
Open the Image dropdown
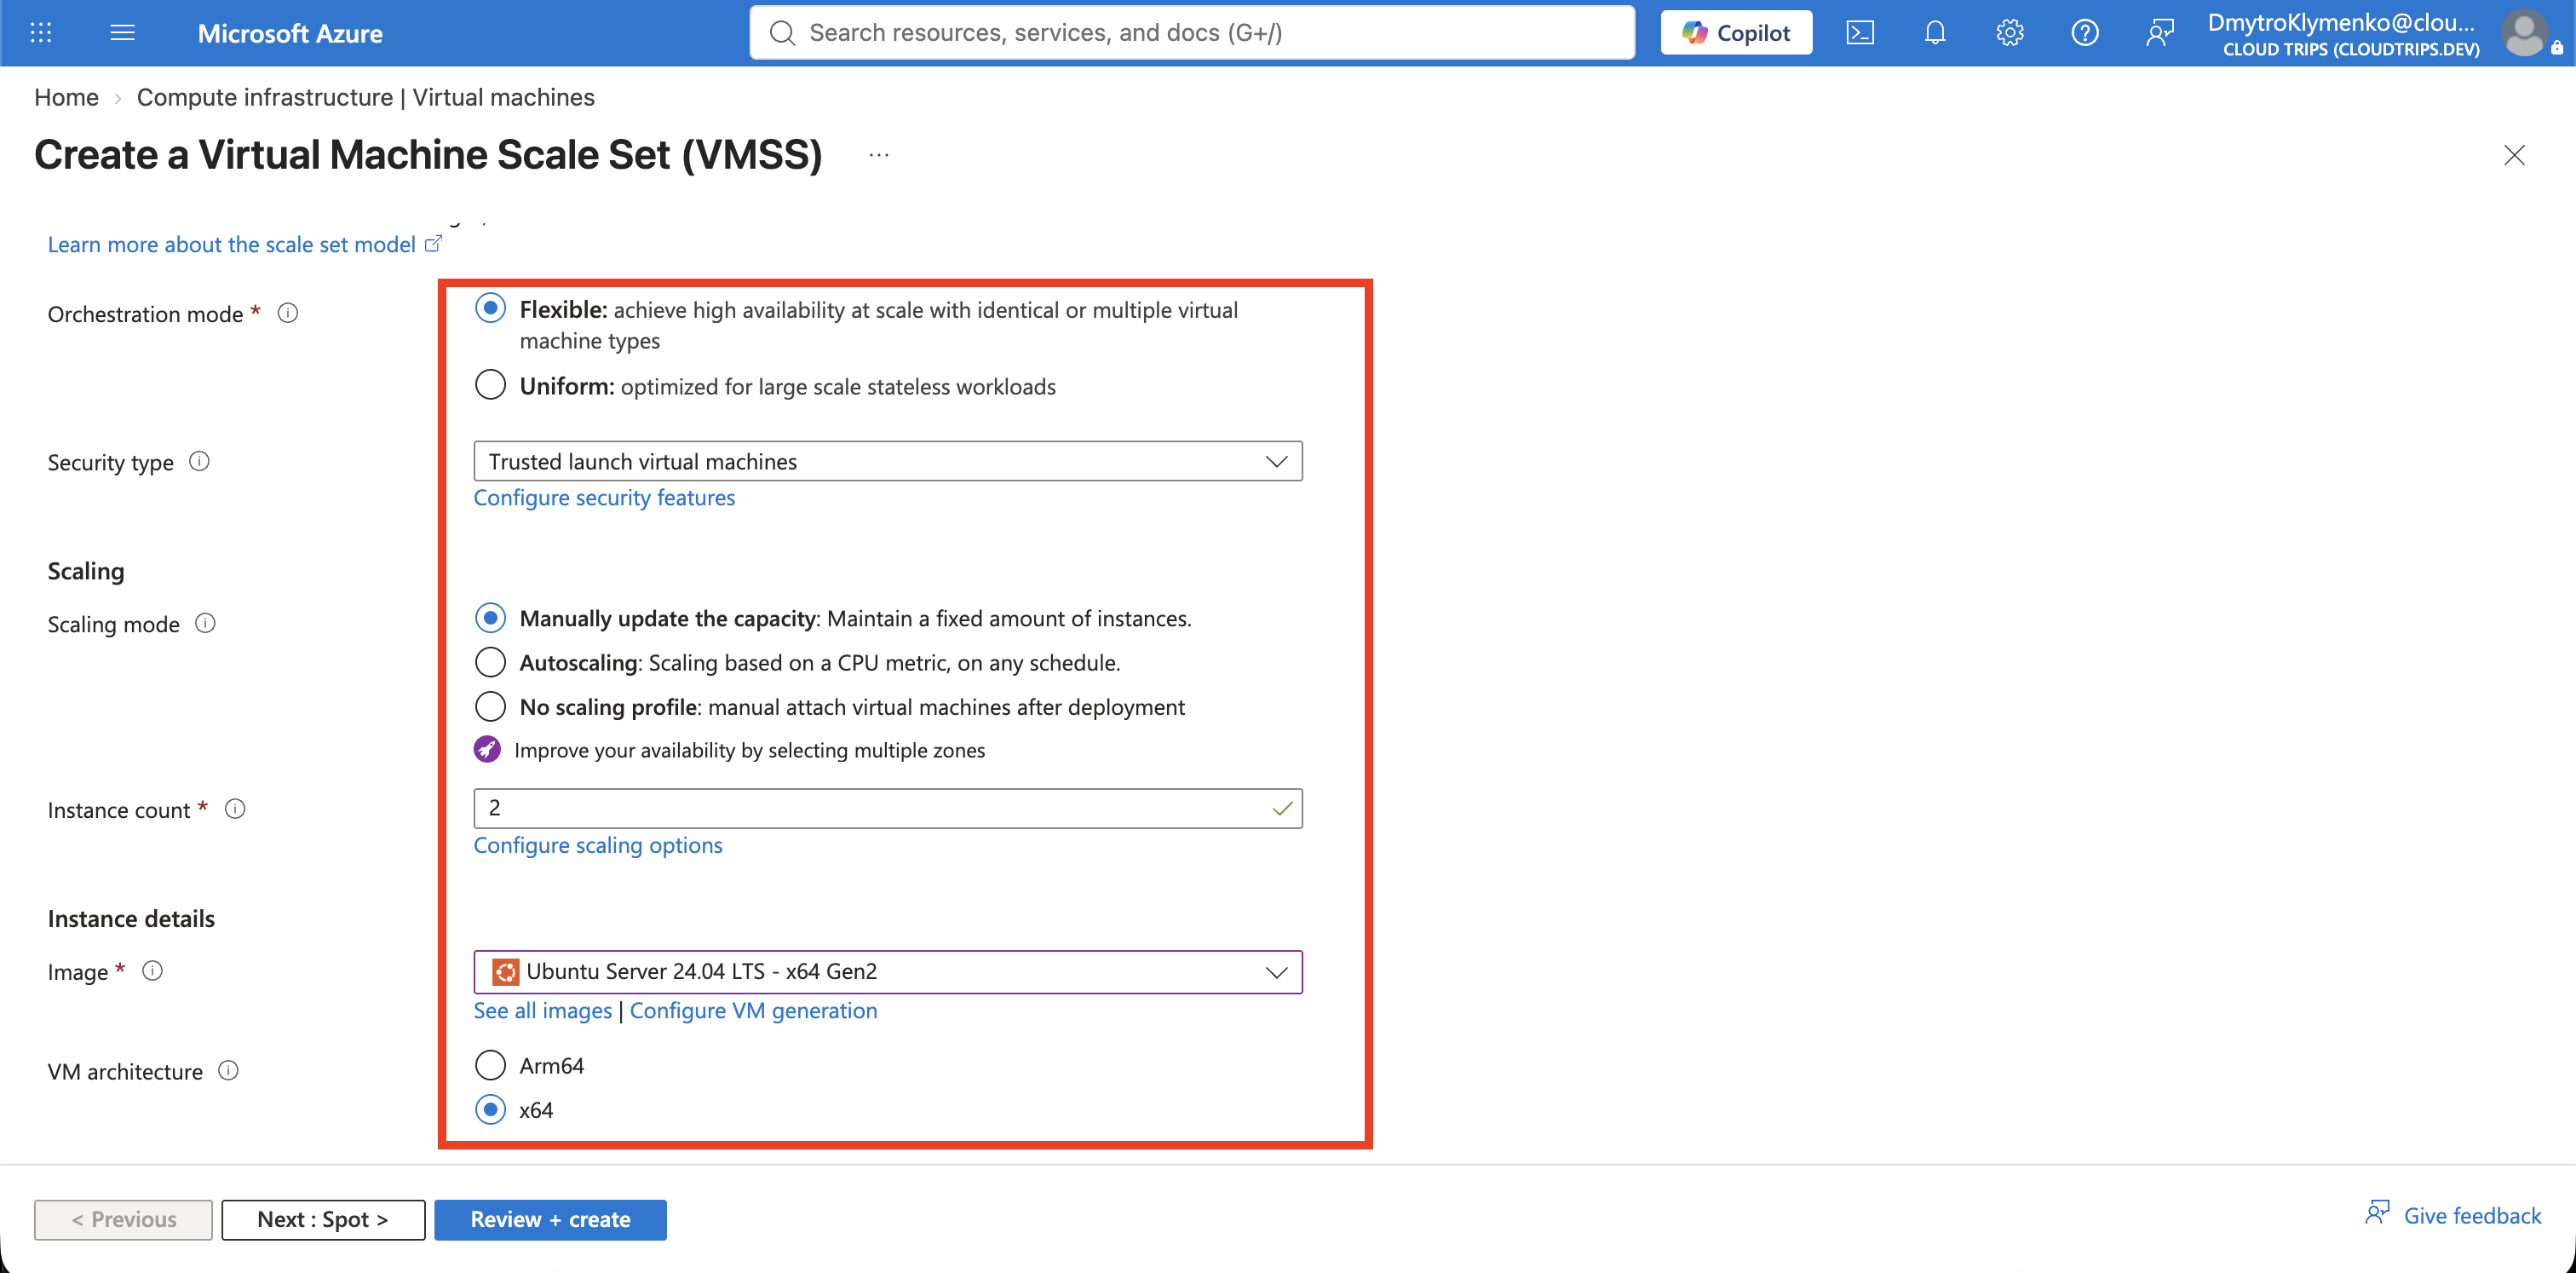point(888,972)
